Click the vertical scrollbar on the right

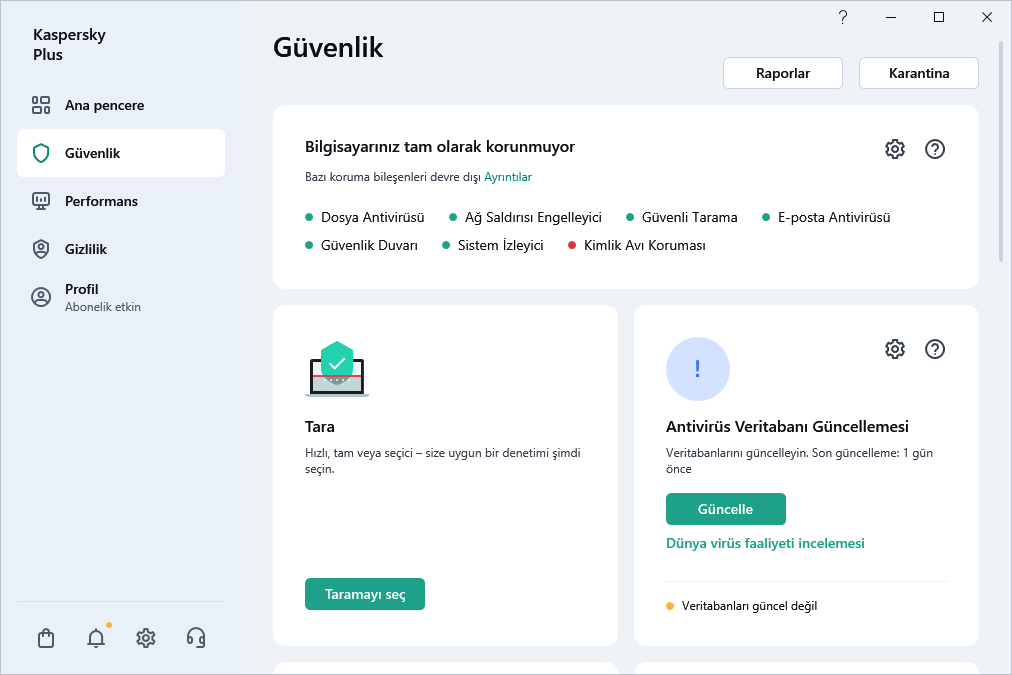[x=1001, y=150]
